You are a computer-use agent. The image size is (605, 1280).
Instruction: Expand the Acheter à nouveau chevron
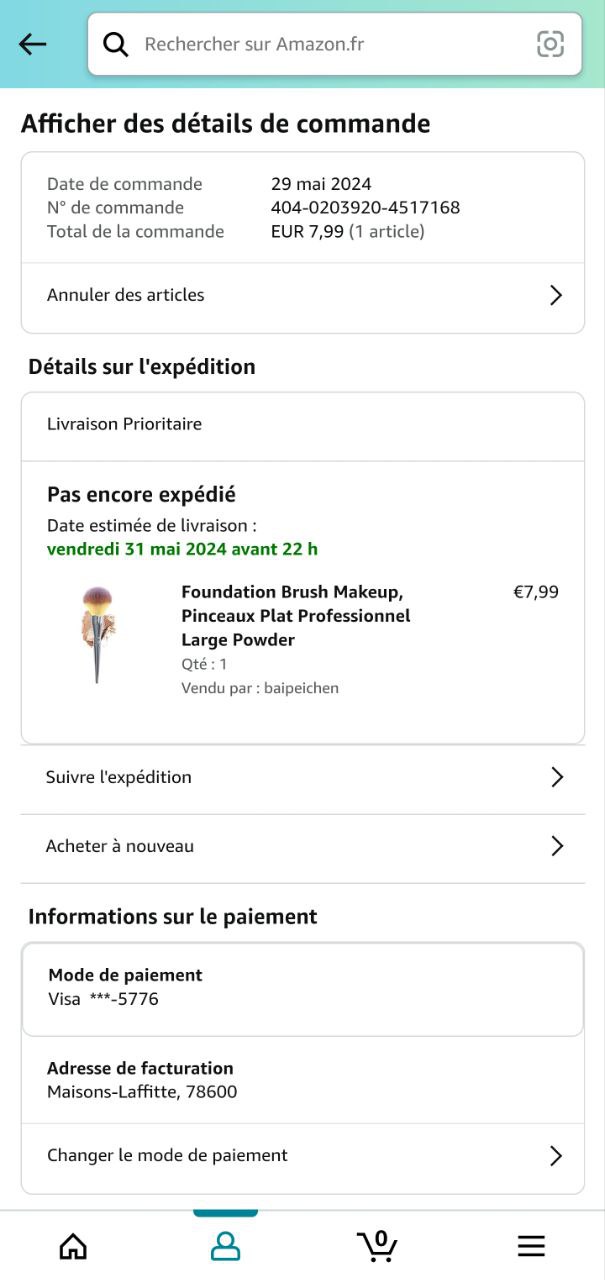pyautogui.click(x=557, y=846)
